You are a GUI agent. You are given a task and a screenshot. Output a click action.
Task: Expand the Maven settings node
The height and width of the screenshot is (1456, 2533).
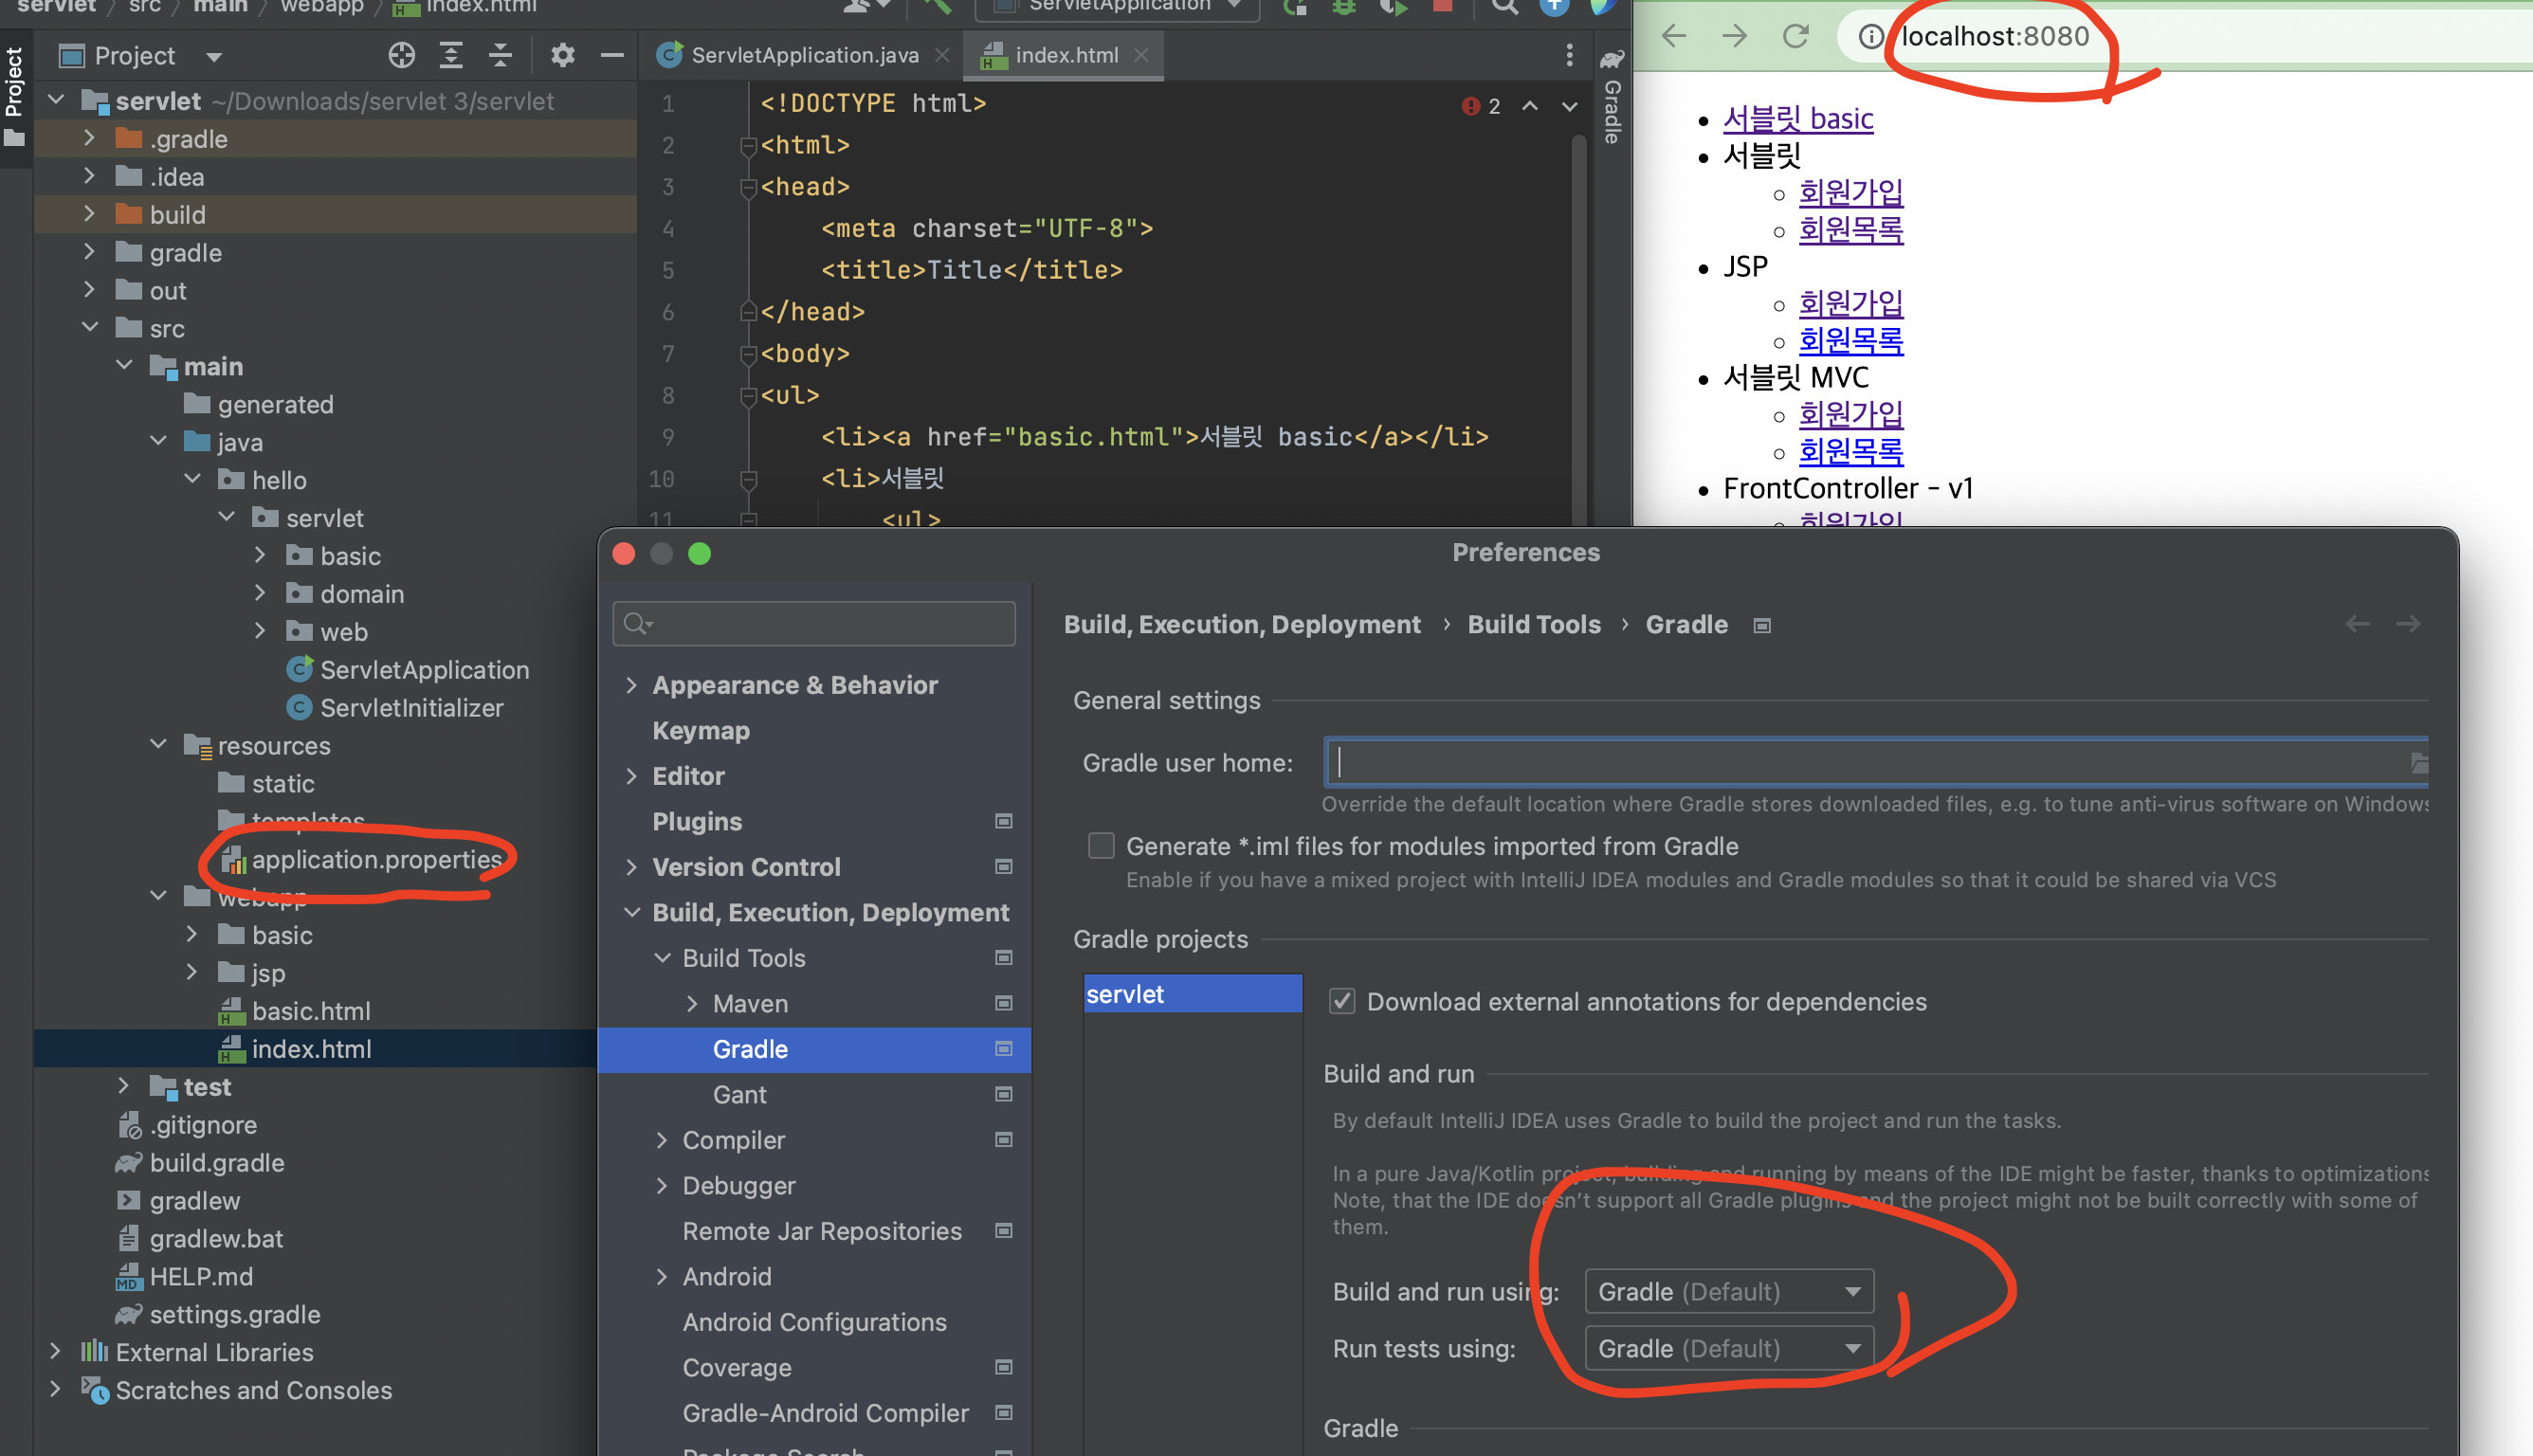pos(692,1003)
